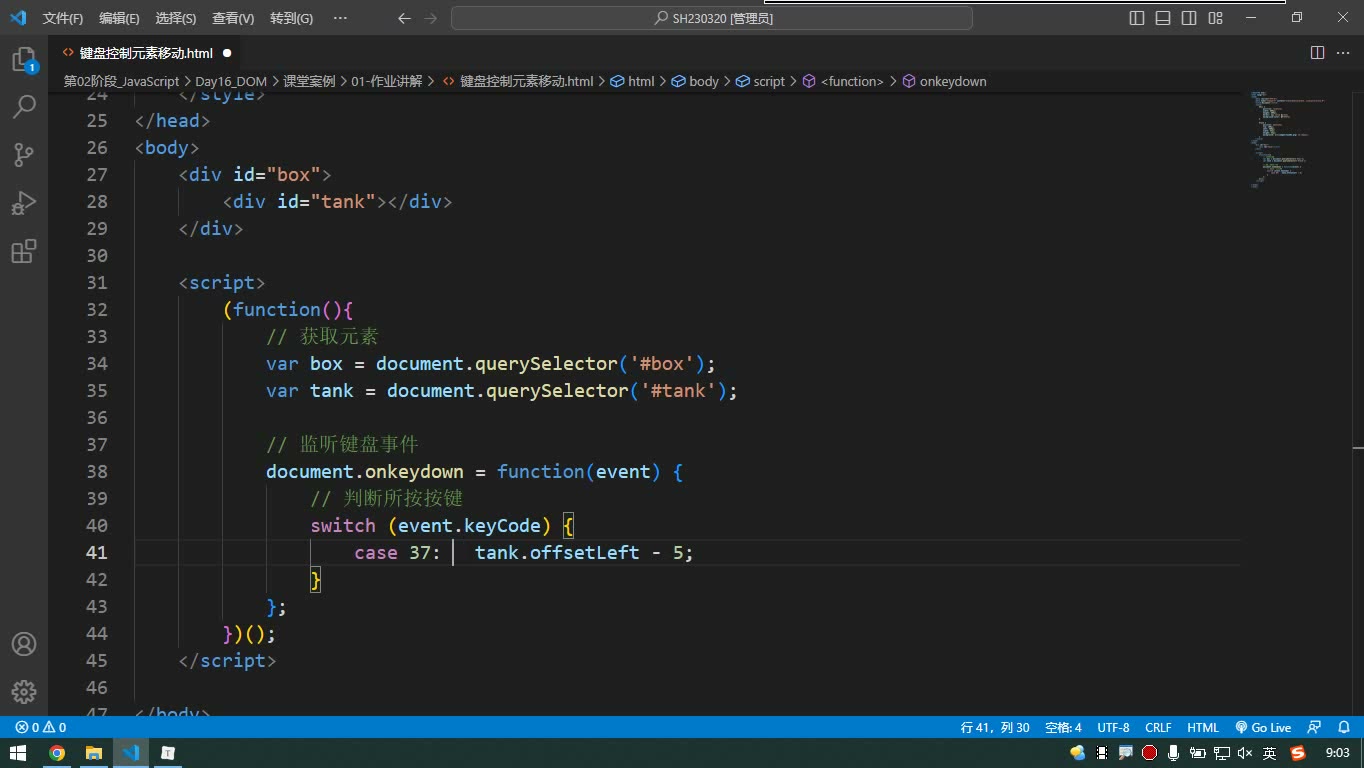Image resolution: width=1364 pixels, height=768 pixels.
Task: Open the 文件(F) menu
Action: 63,18
